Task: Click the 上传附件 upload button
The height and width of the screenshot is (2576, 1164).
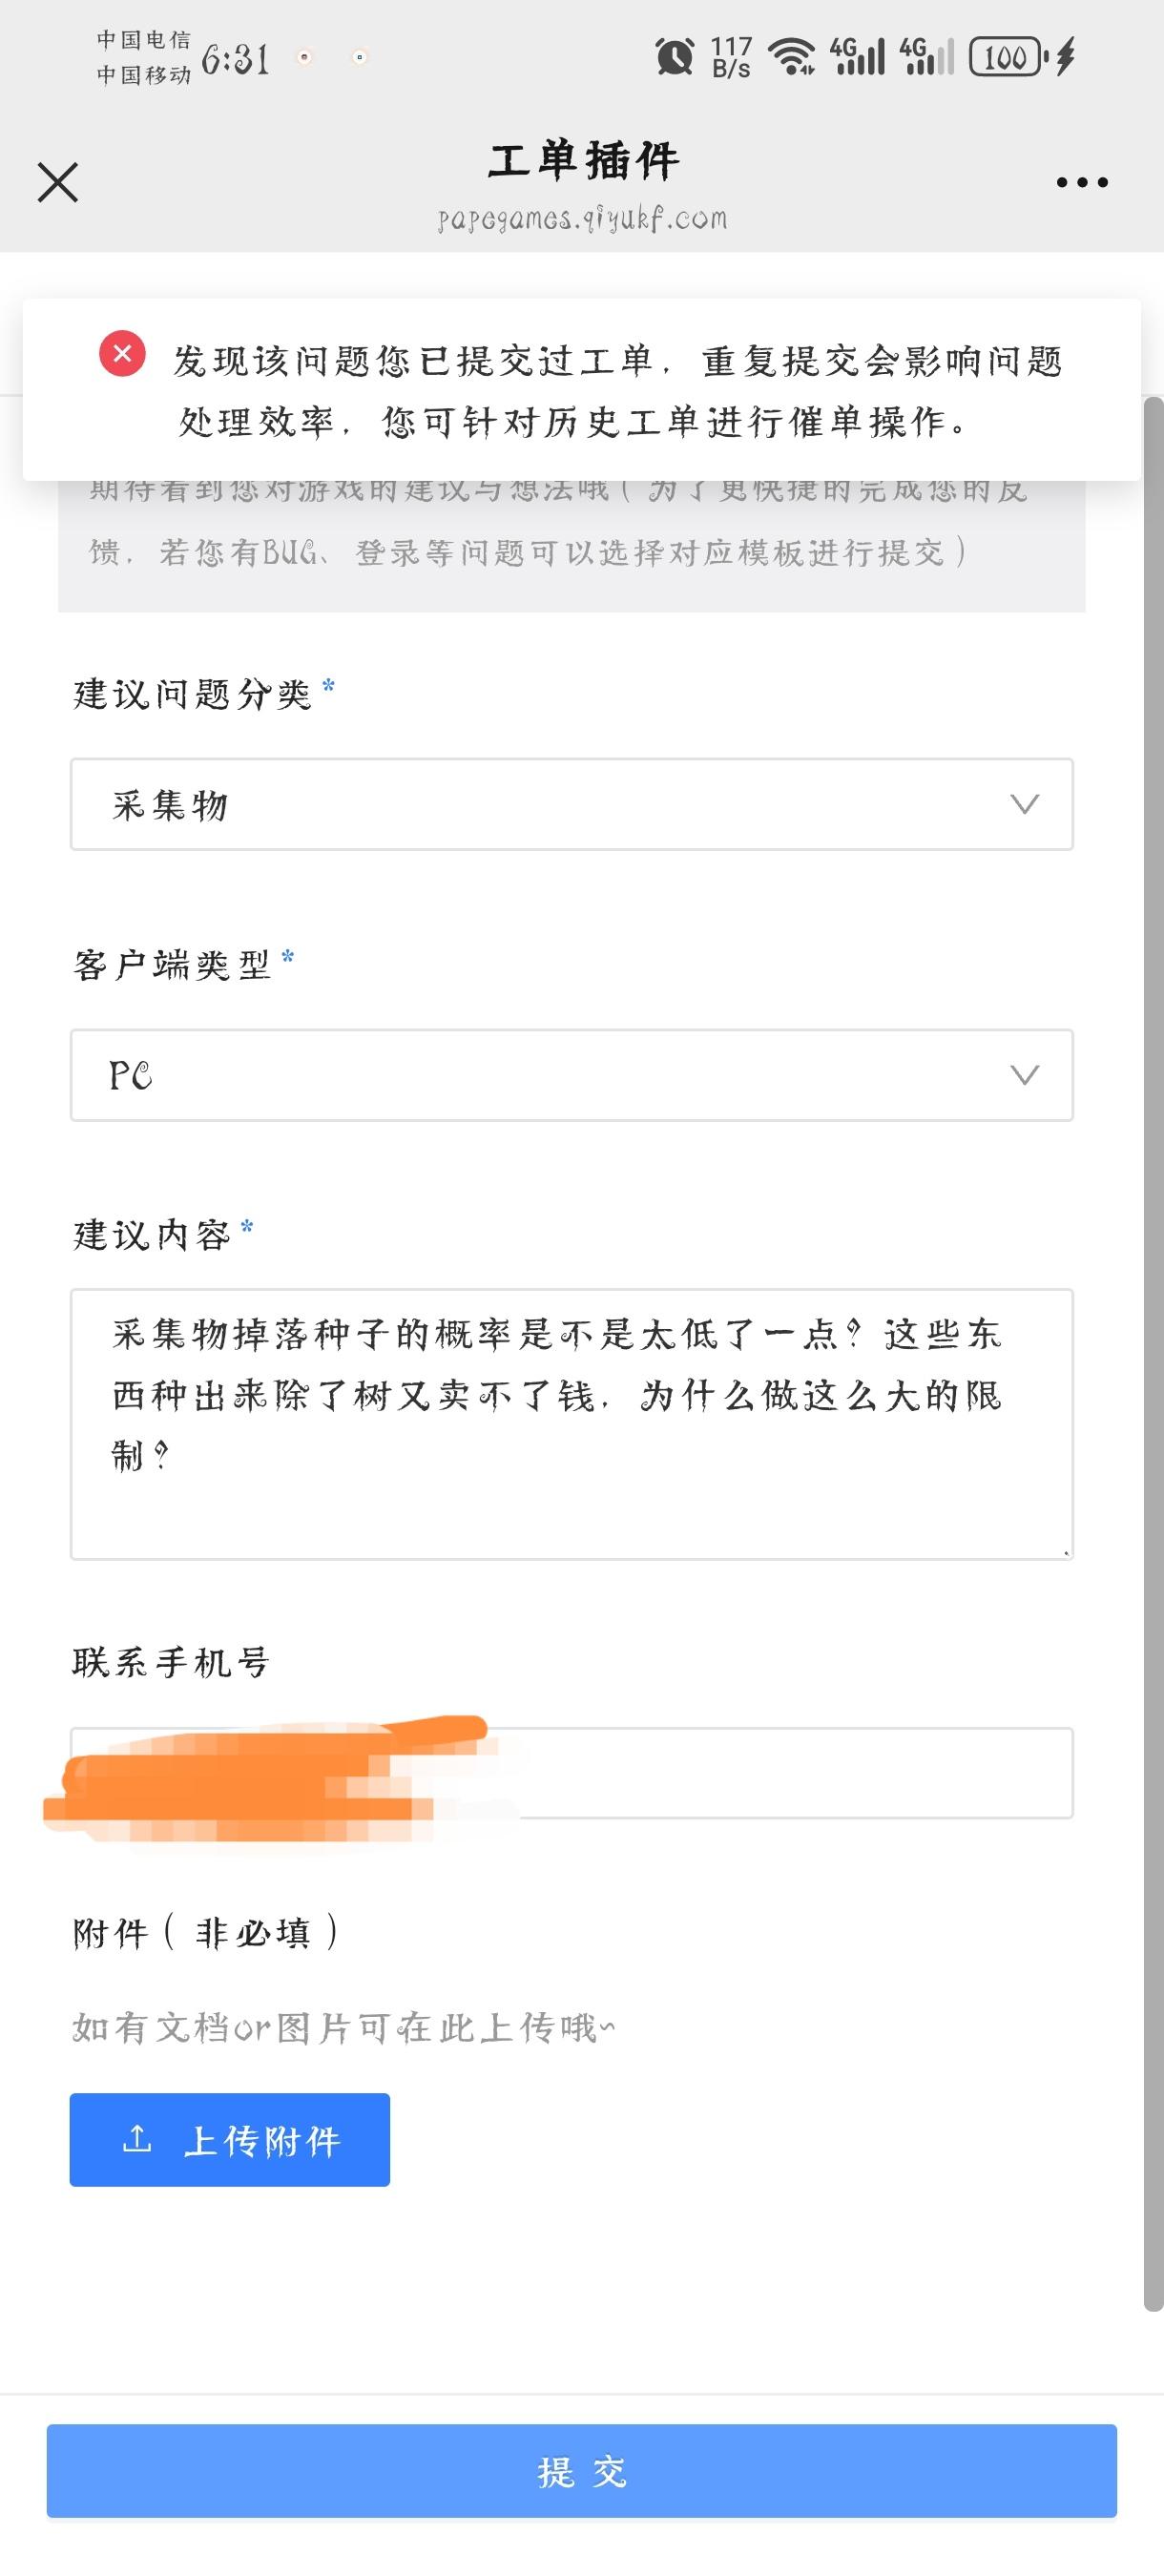Action: [x=230, y=2140]
